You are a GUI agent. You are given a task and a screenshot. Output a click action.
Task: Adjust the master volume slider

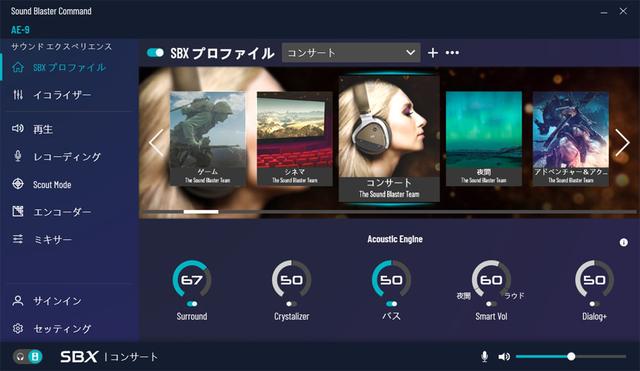571,357
